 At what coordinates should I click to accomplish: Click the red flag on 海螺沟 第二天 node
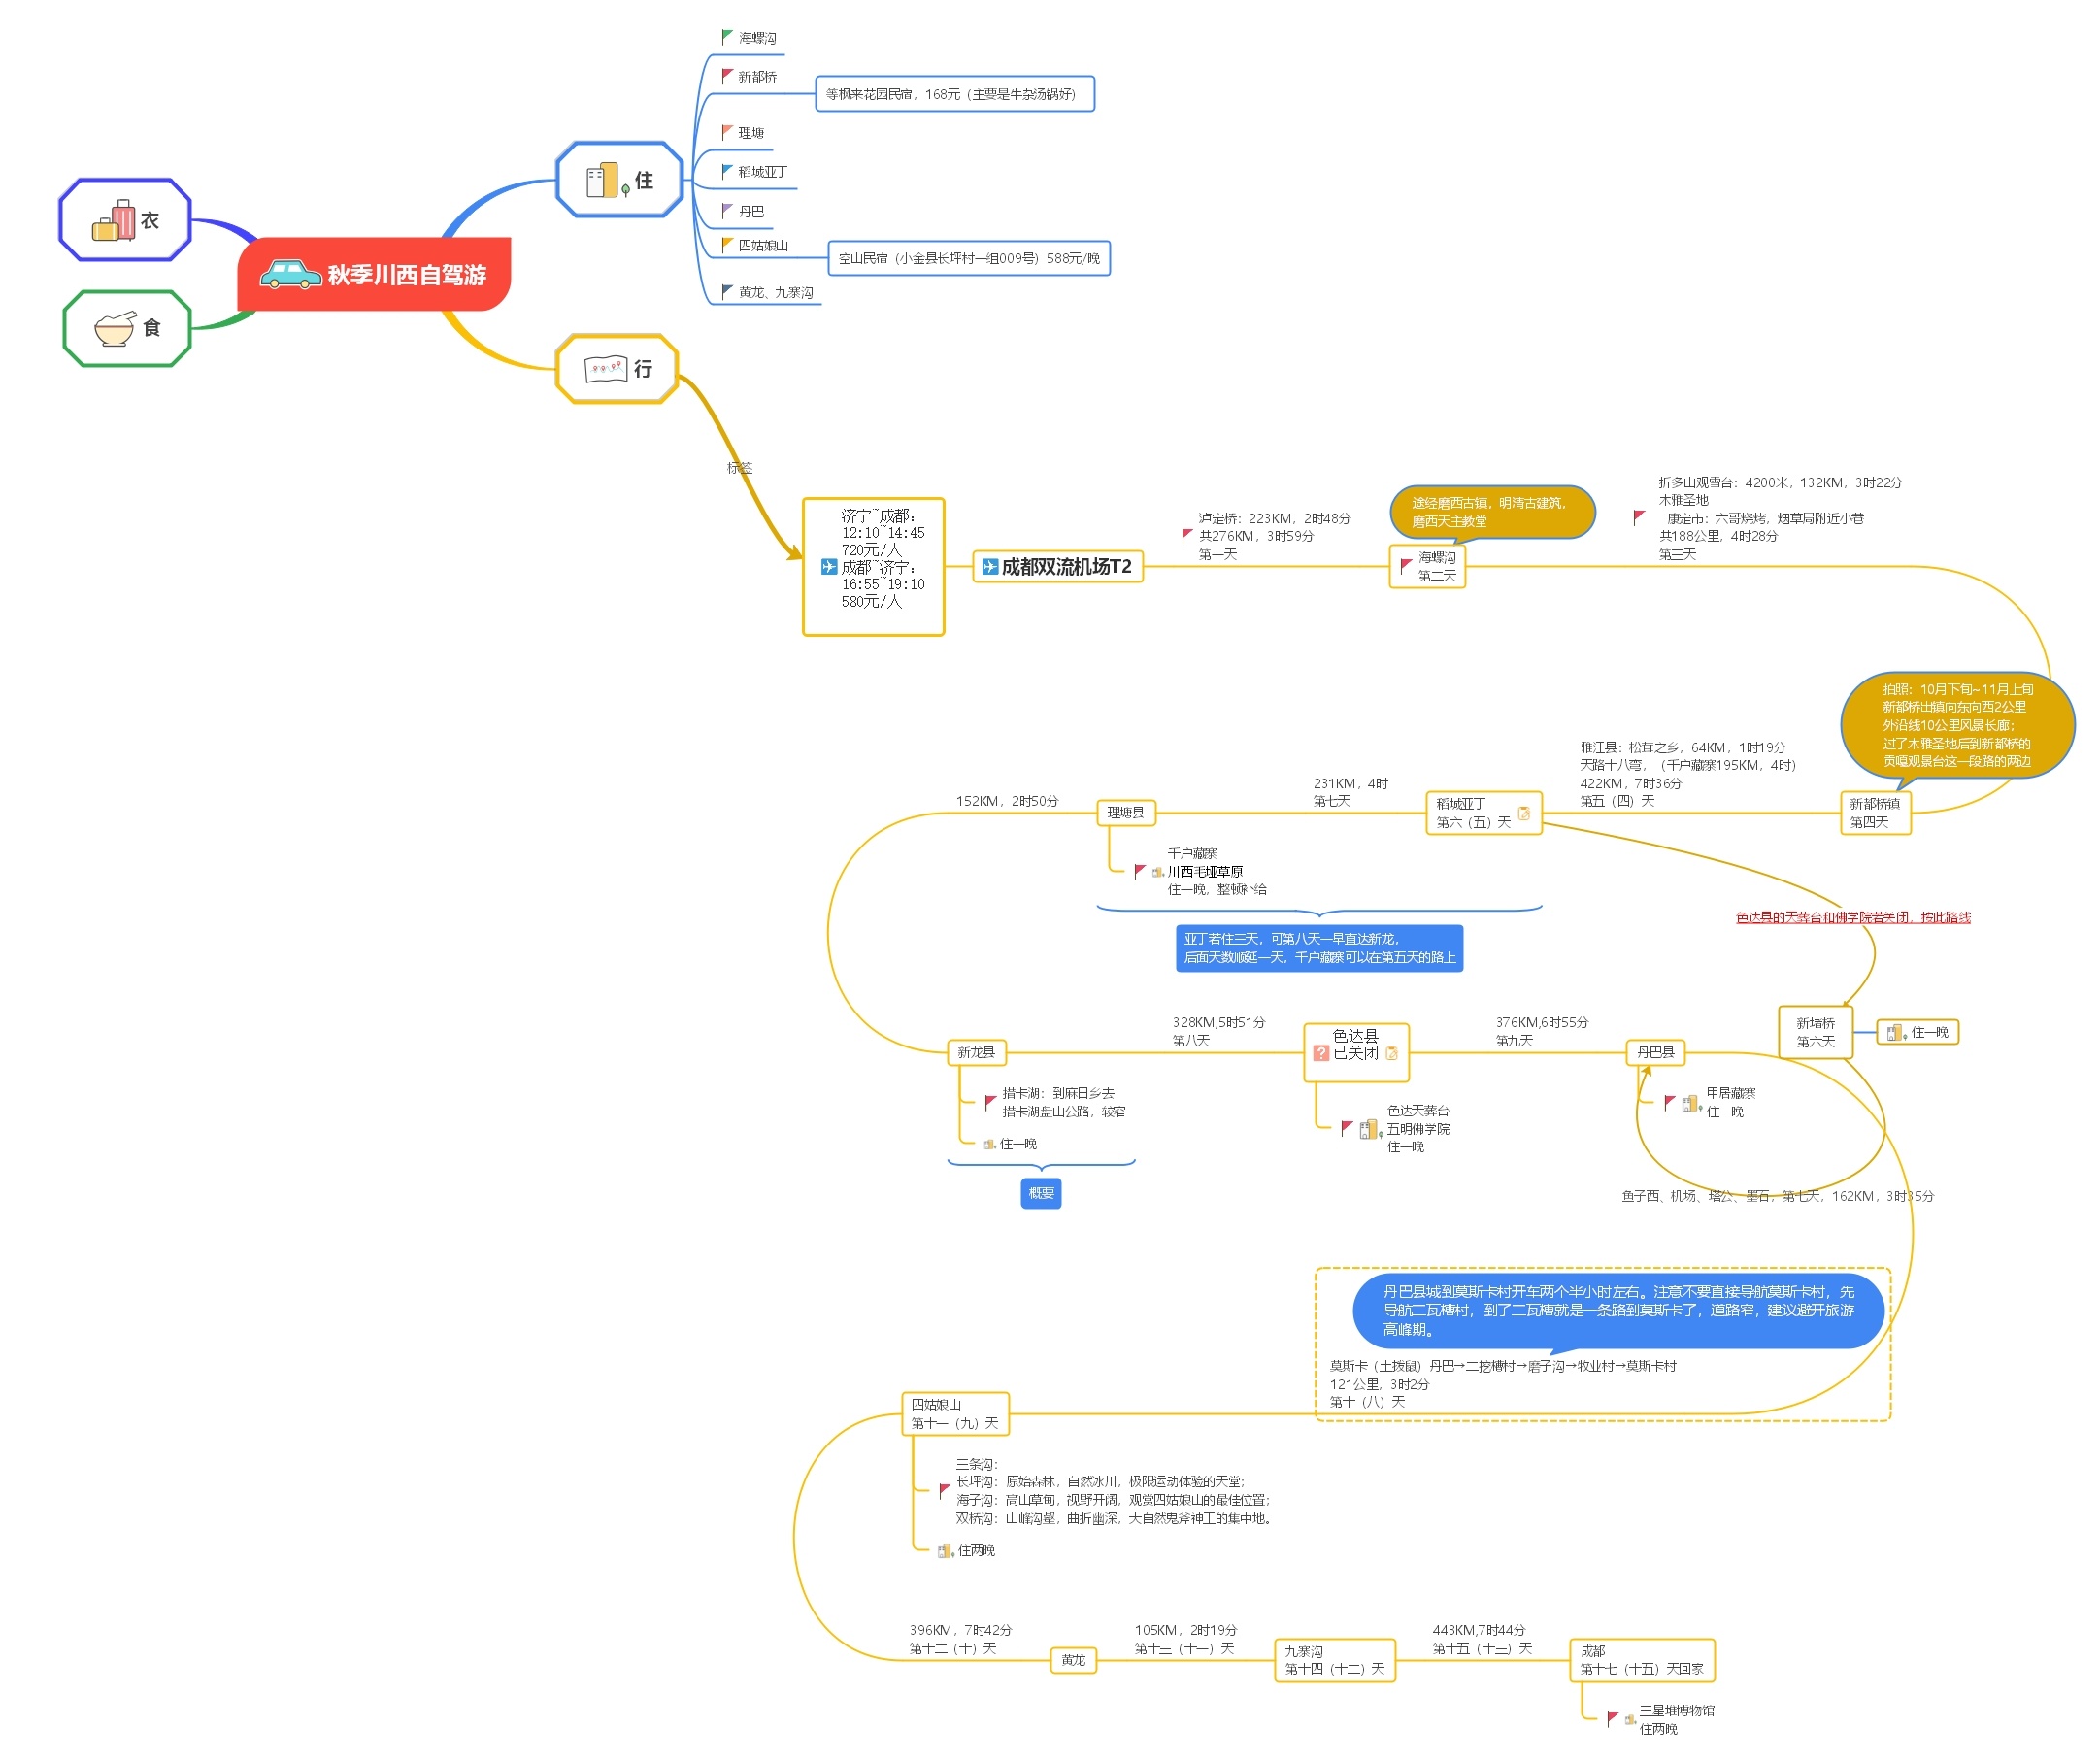[1406, 566]
